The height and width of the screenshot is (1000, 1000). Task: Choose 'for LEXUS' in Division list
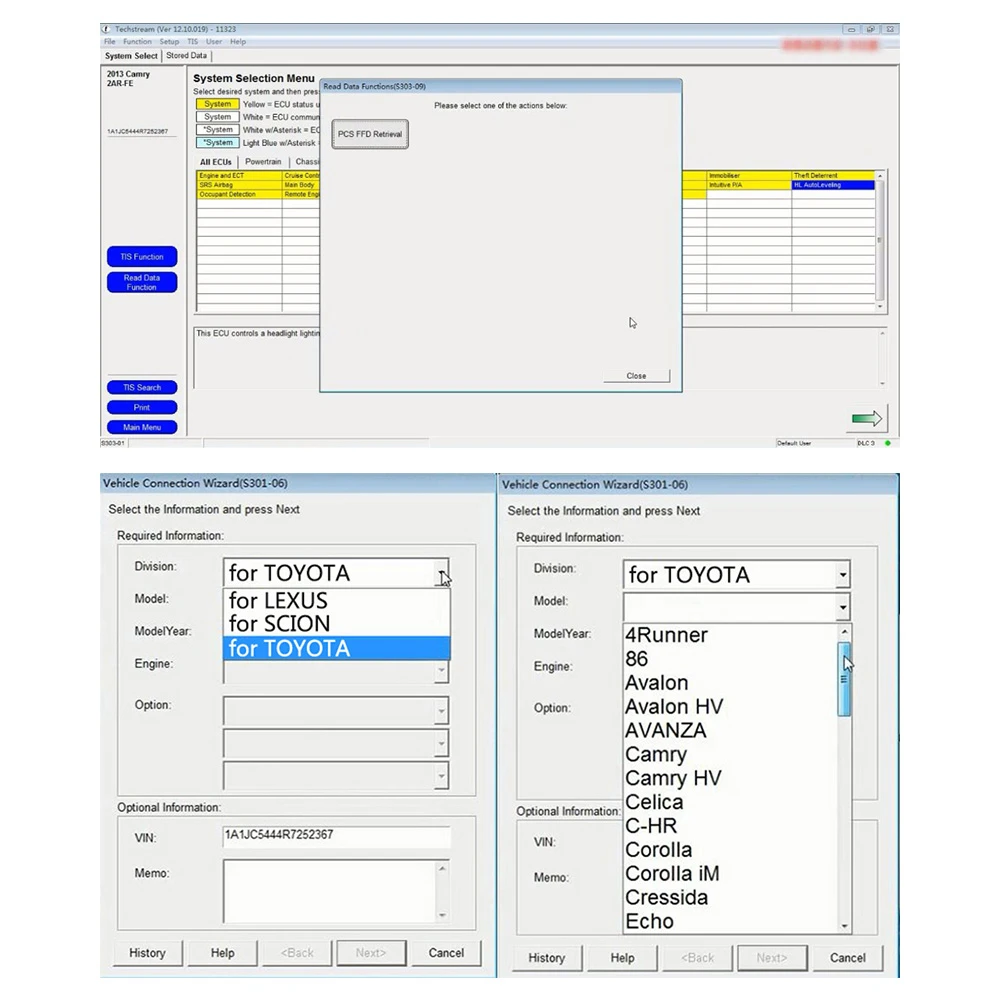pyautogui.click(x=337, y=600)
